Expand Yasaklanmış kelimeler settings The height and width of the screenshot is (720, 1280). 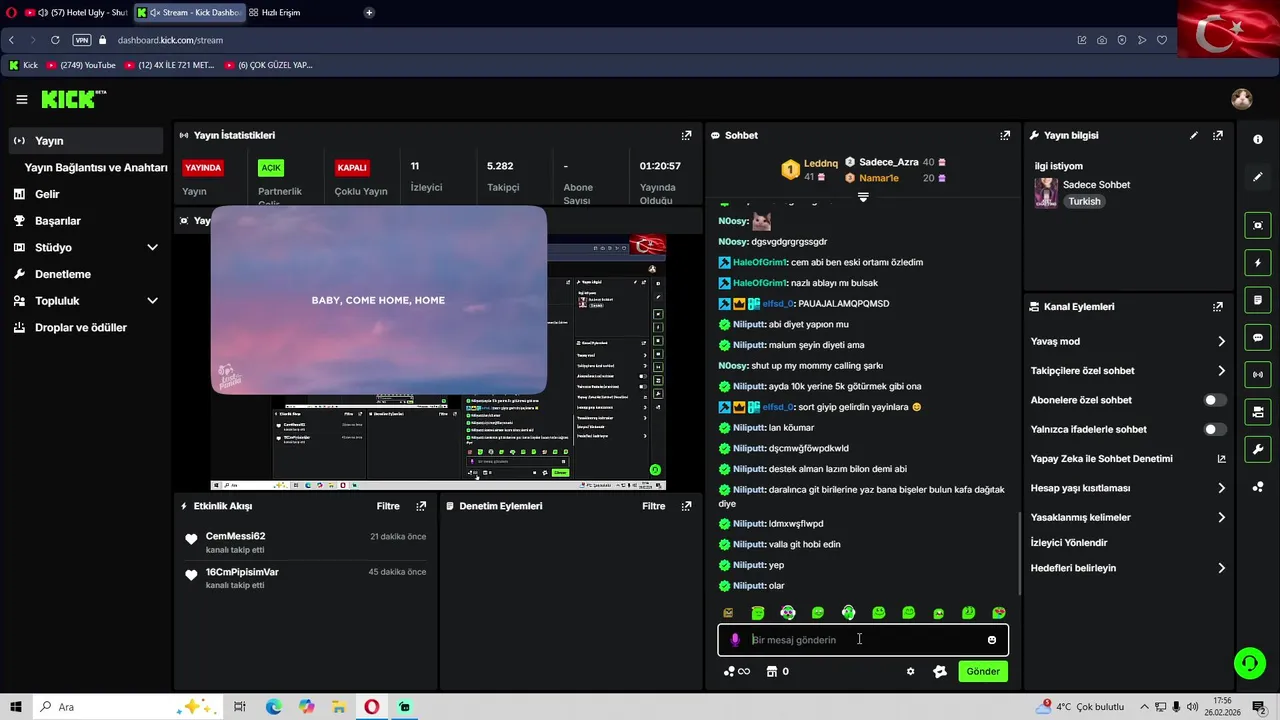[x=1128, y=517]
